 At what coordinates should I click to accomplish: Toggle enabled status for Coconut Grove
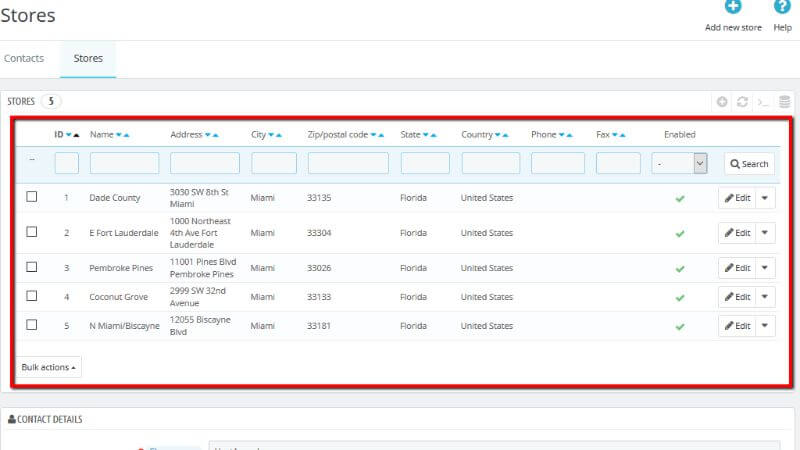pos(680,297)
